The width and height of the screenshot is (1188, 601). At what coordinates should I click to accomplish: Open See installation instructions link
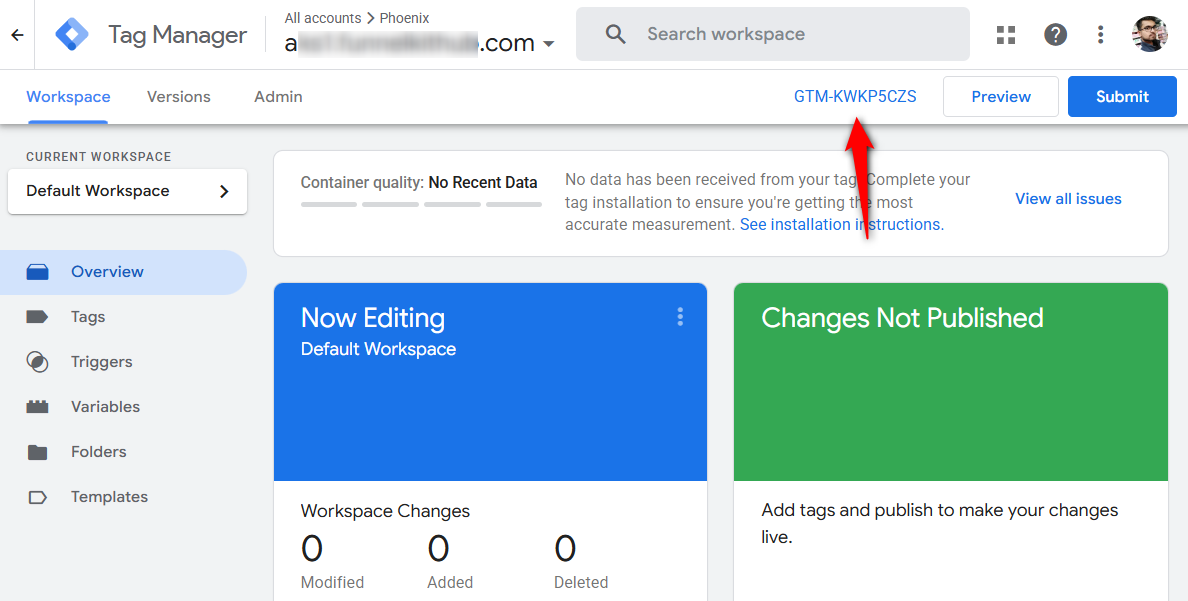(x=842, y=224)
